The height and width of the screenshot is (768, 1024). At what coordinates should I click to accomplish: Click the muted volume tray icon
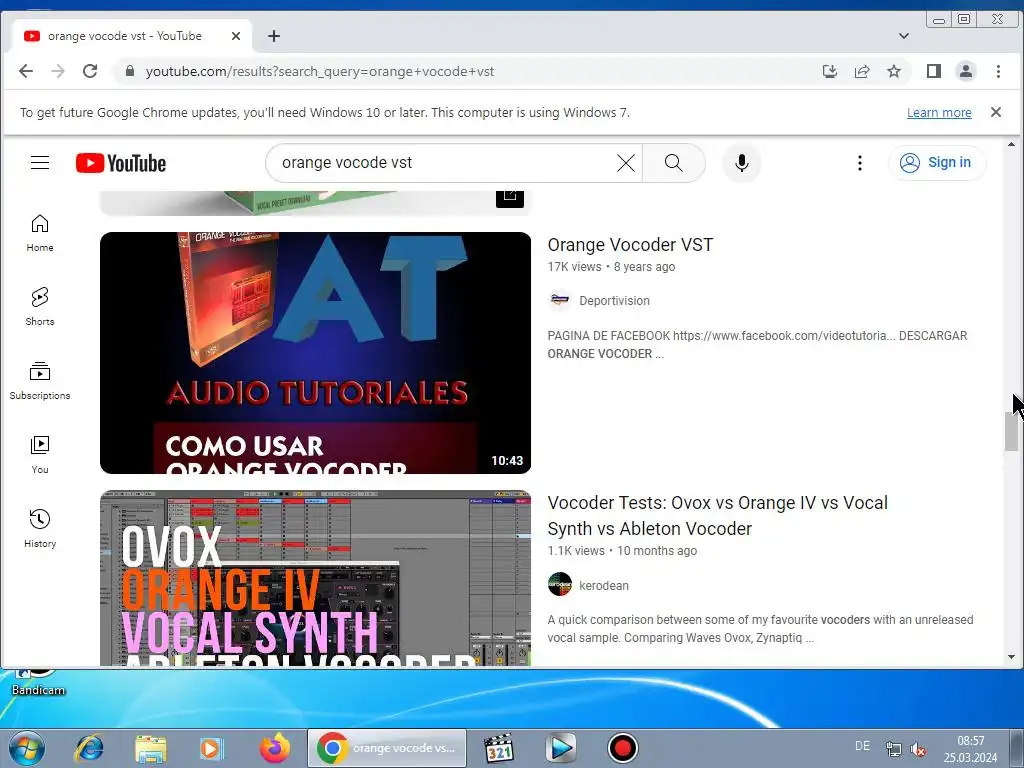[x=918, y=750]
